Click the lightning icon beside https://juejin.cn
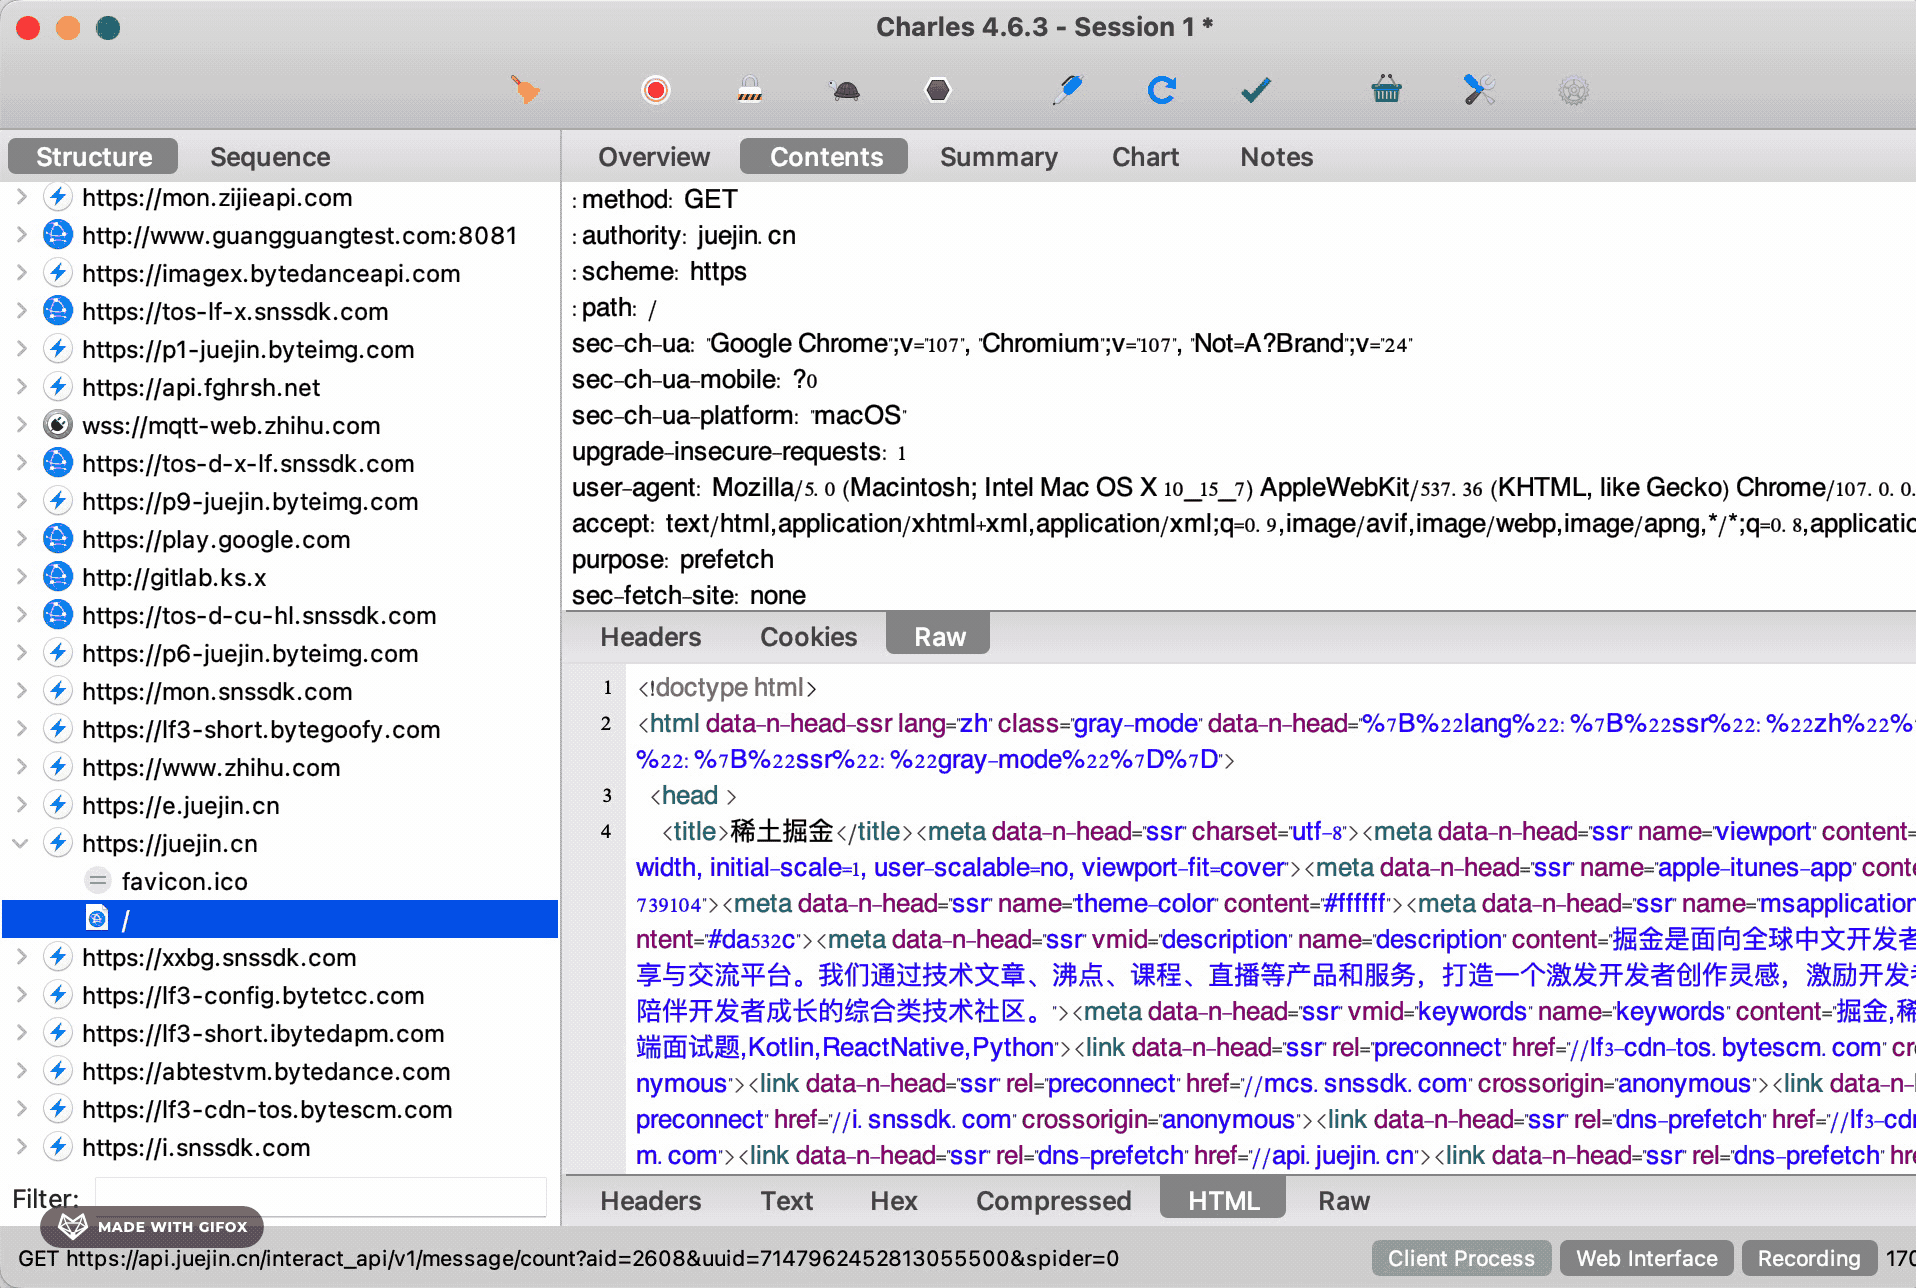 pyautogui.click(x=58, y=843)
